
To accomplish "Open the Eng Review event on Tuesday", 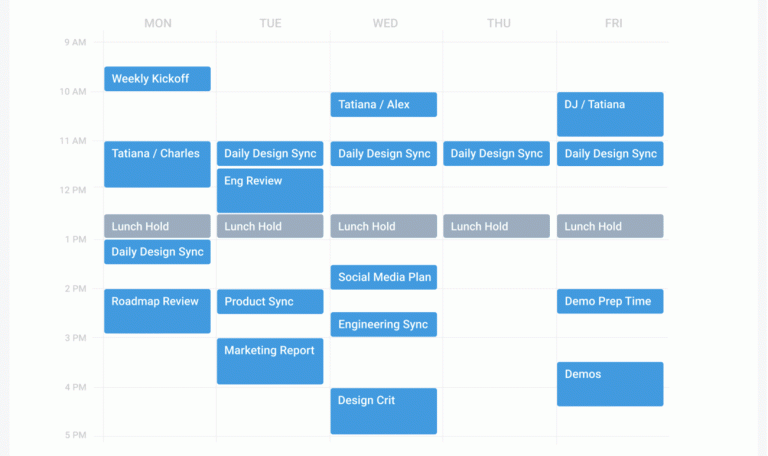I will [x=270, y=190].
